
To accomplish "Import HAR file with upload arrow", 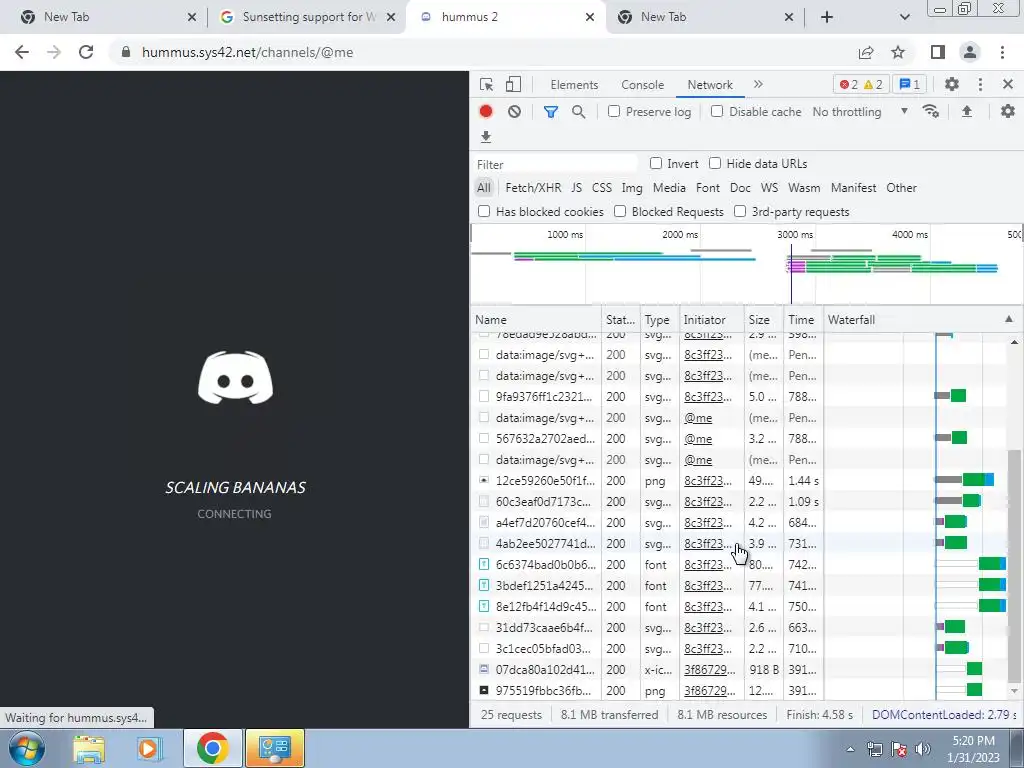I will 967,112.
